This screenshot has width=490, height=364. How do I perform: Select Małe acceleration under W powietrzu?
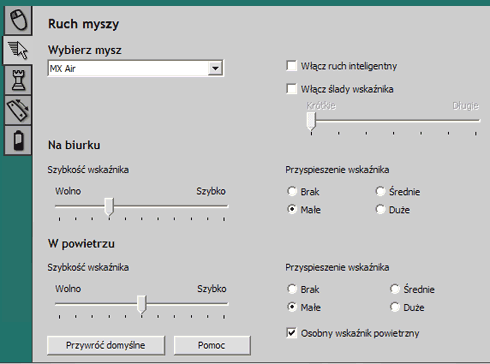point(292,307)
